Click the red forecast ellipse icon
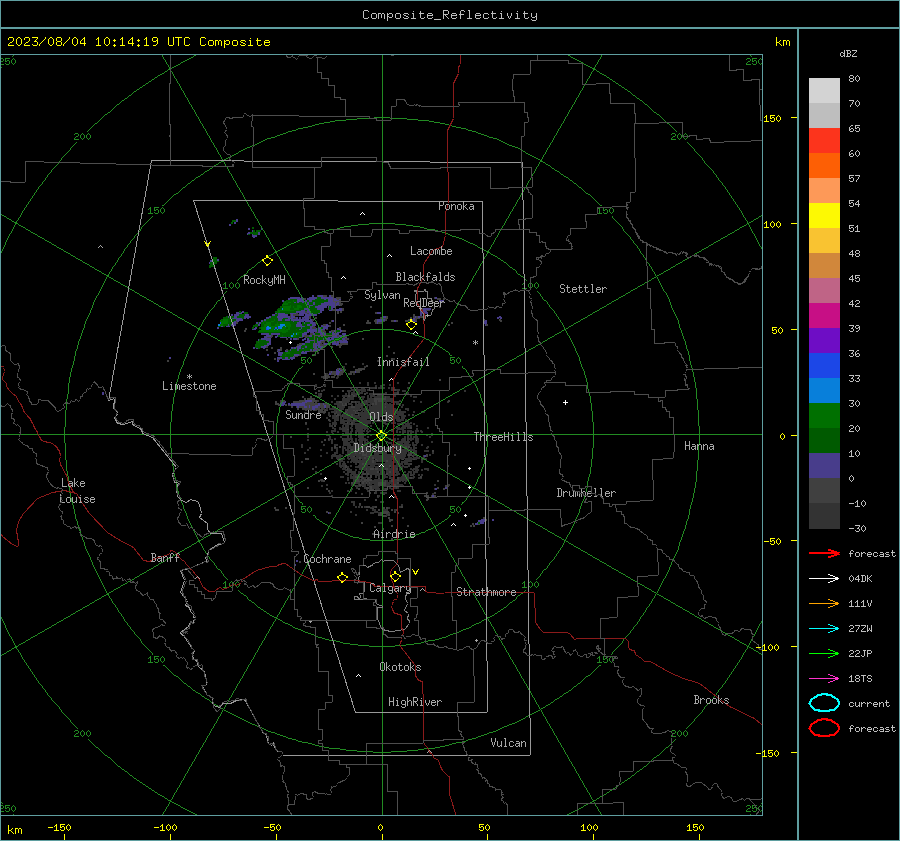Image resolution: width=900 pixels, height=841 pixels. pos(824,728)
